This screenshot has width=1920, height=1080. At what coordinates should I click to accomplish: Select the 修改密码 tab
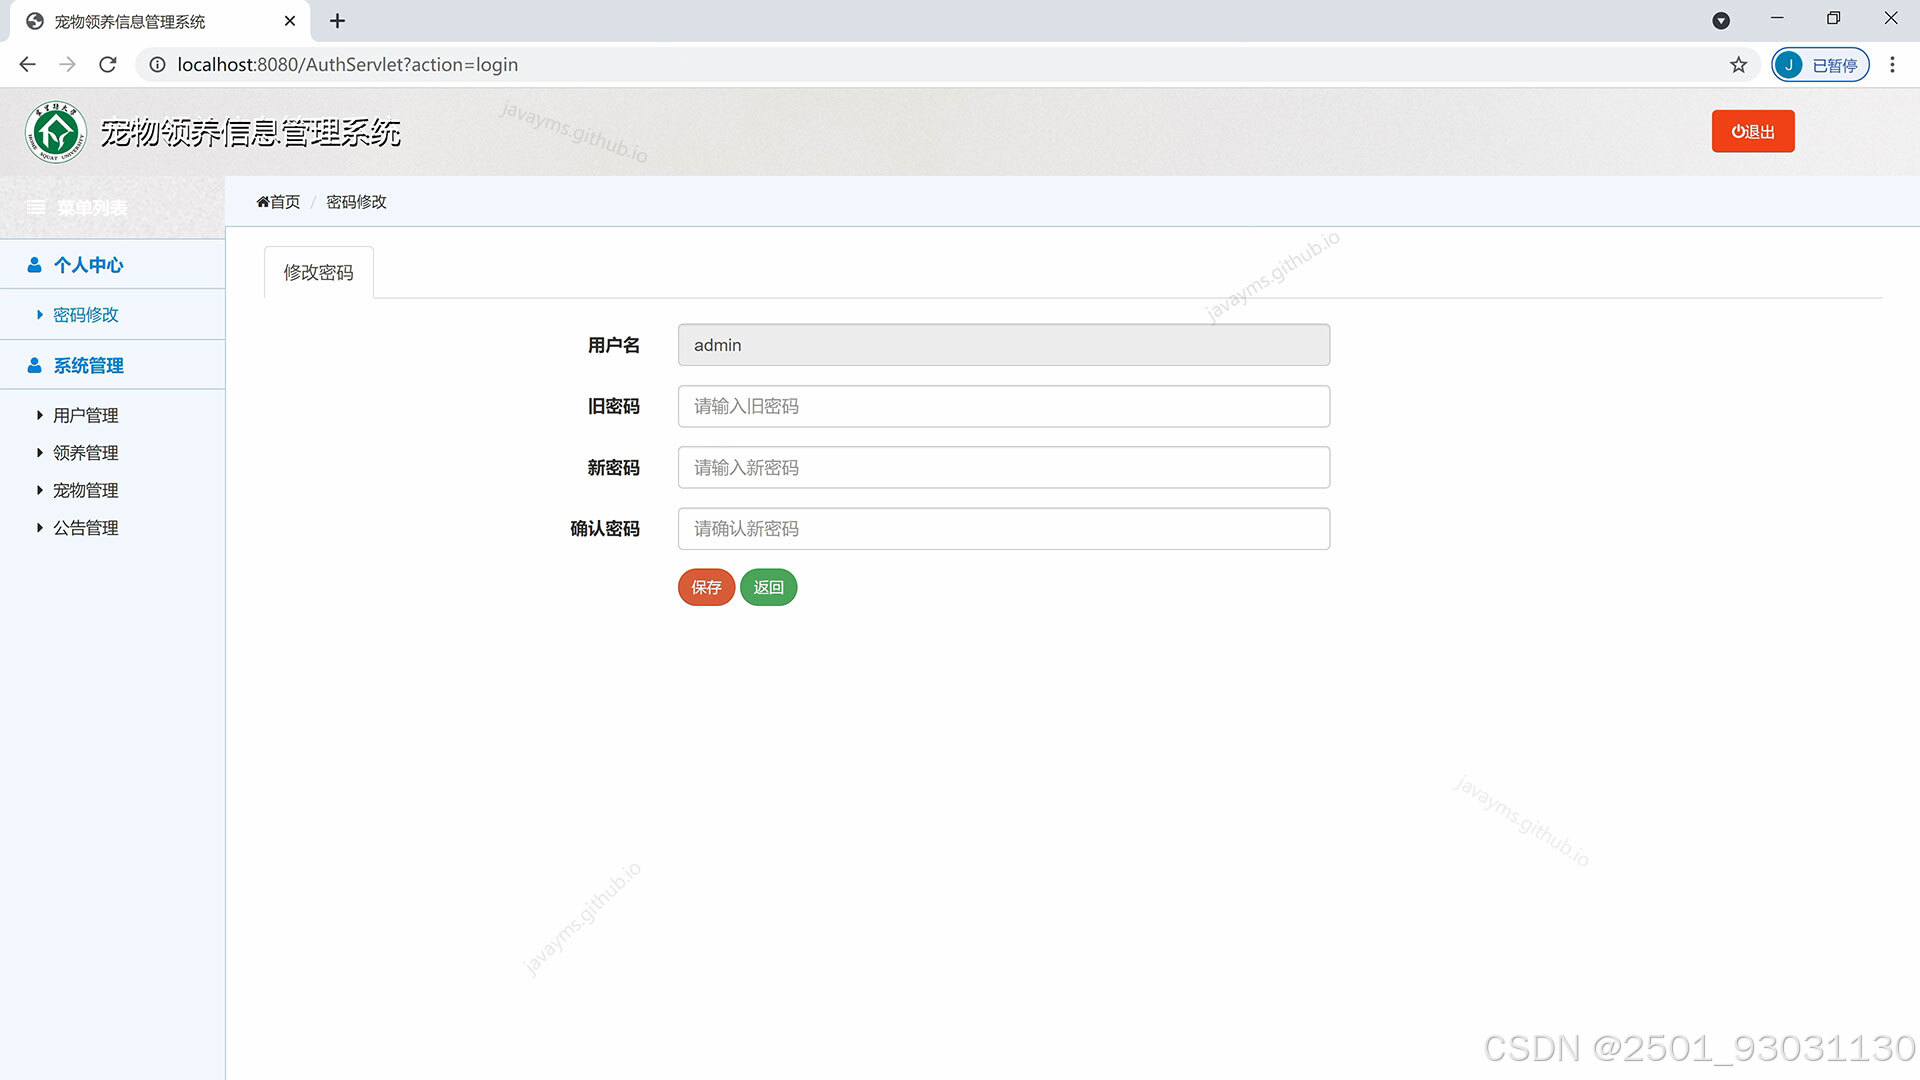click(318, 272)
